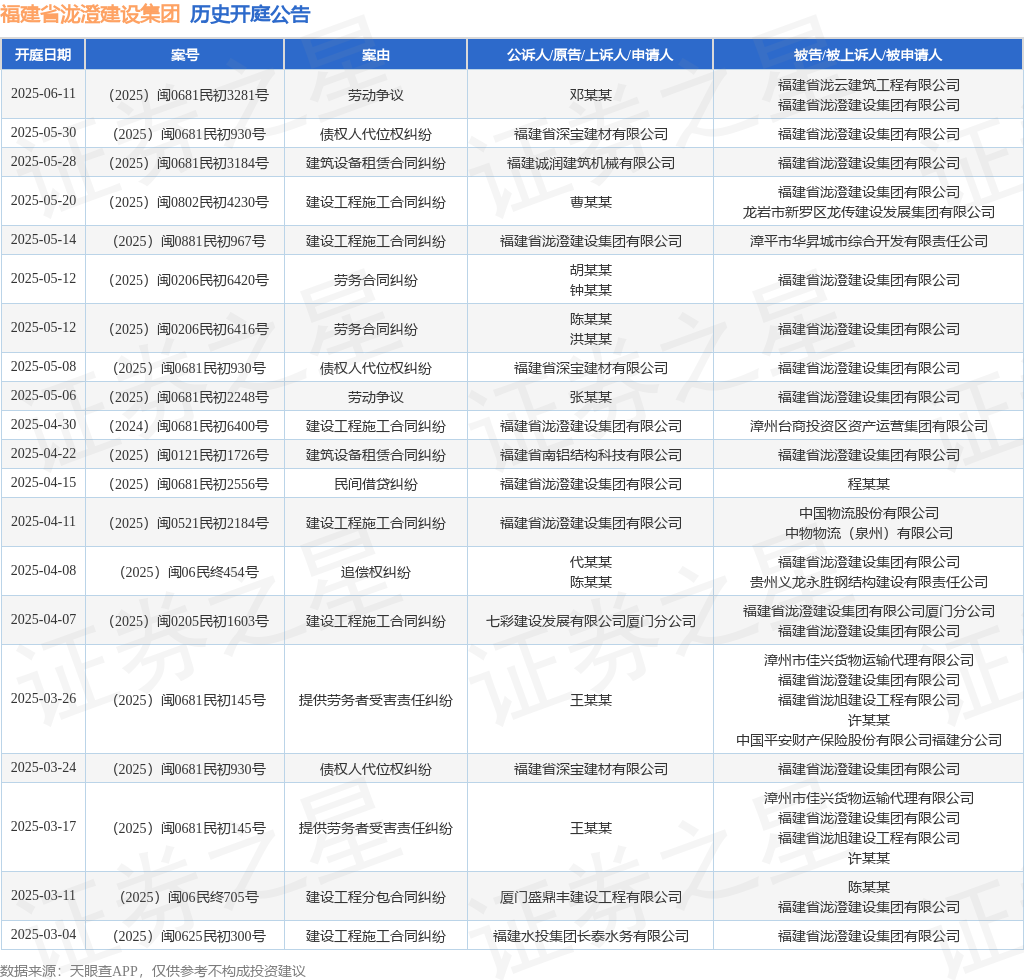Screen dimensions: 1024x980
Task: Click case number 闽0802民初4230号
Action: coord(189,202)
